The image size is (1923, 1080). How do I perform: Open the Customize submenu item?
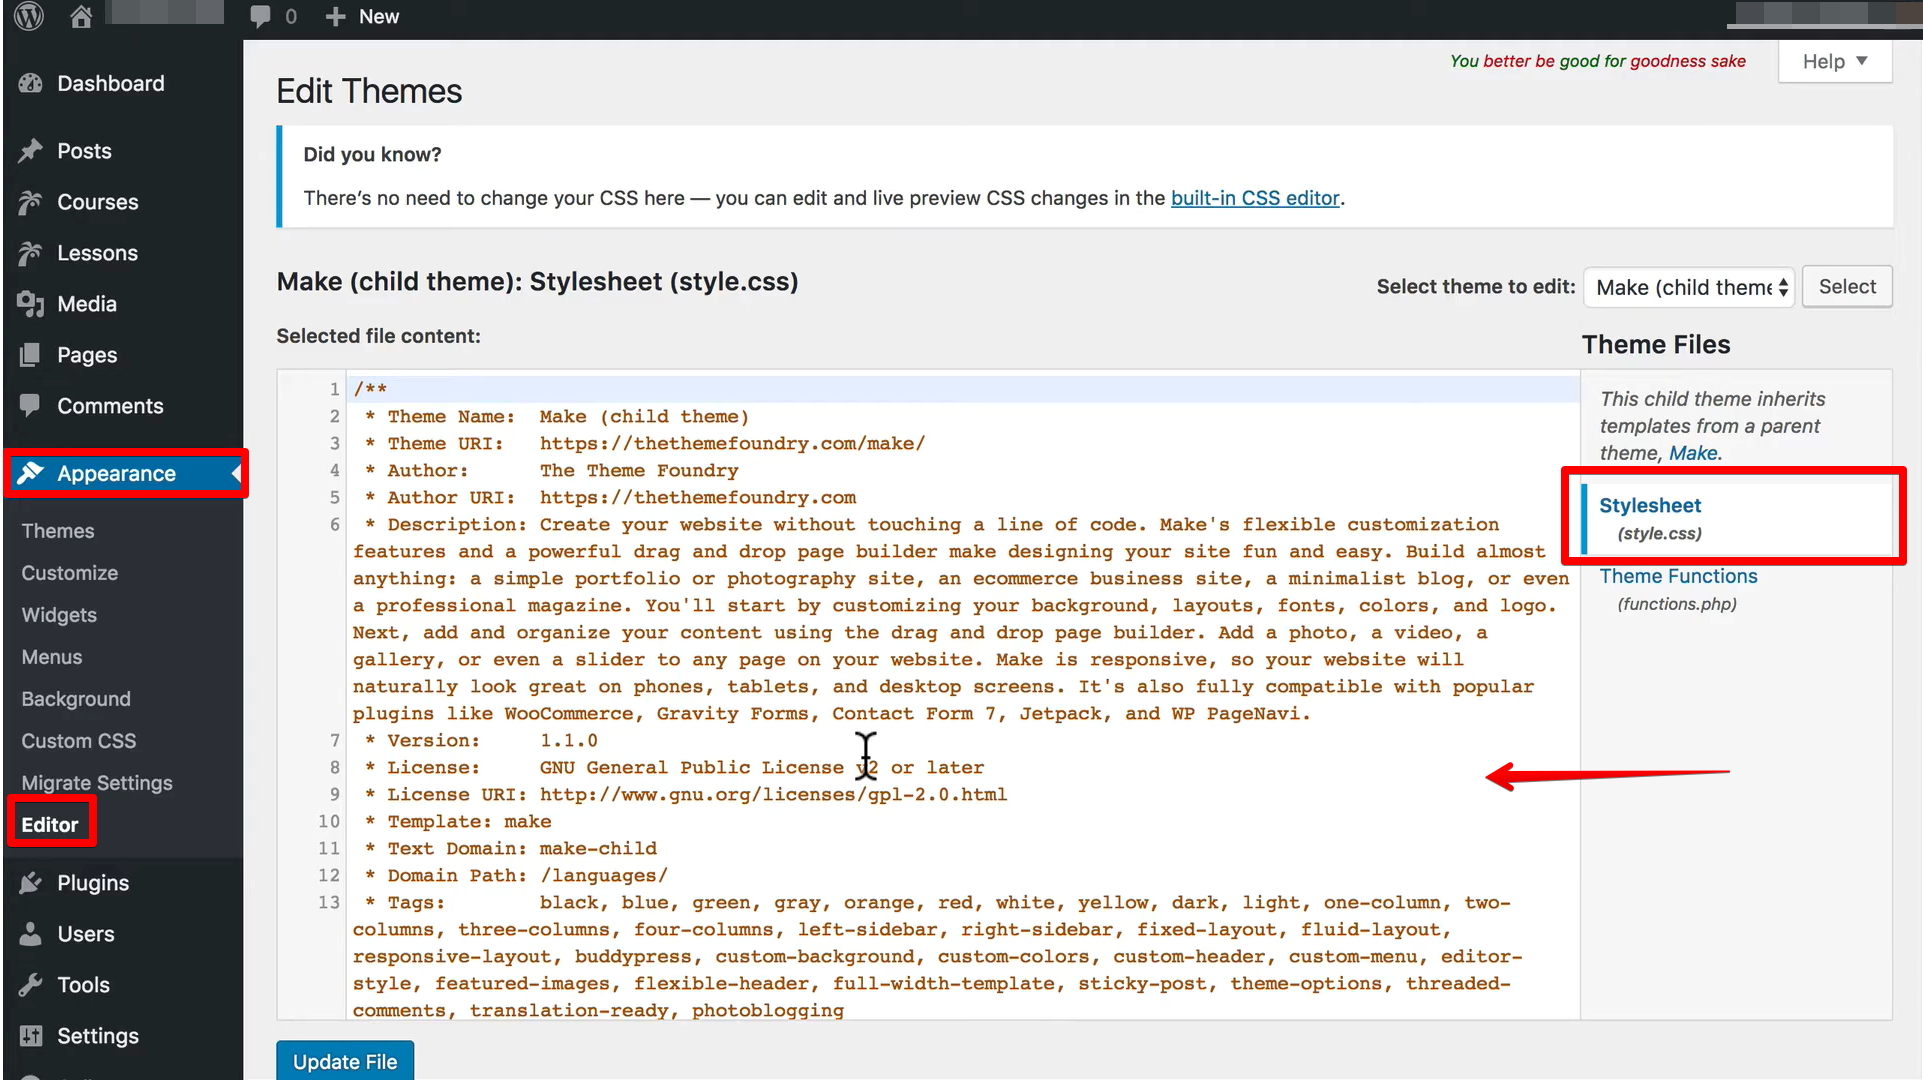70,573
